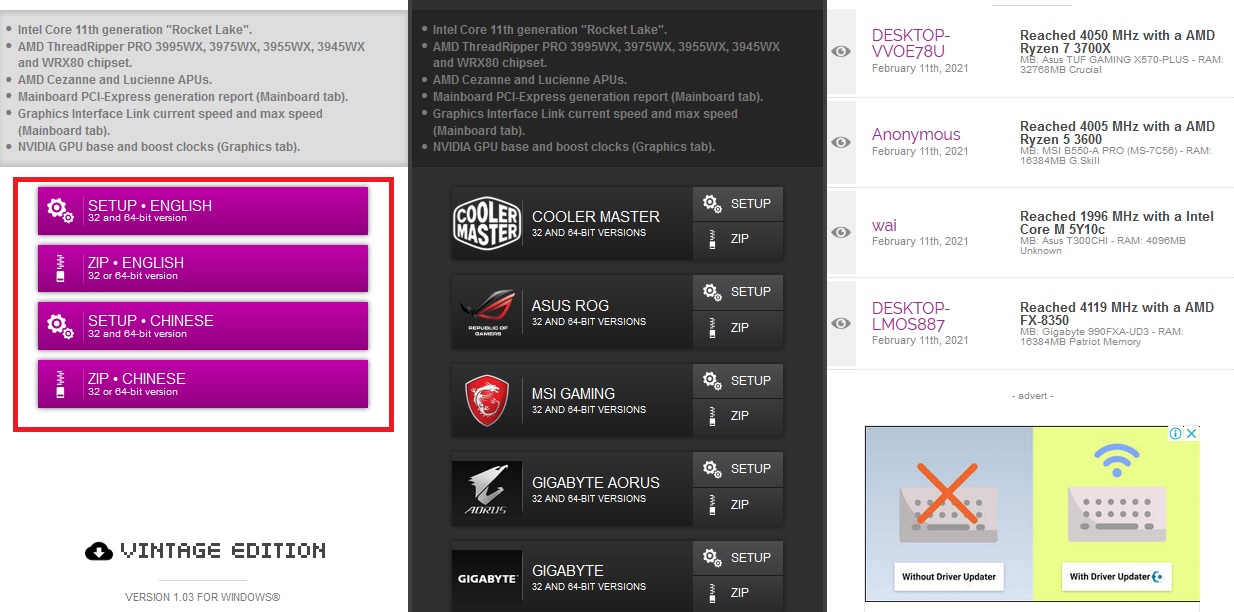1234x612 pixels.
Task: Click the GIGABYTE brand logo
Action: [487, 578]
